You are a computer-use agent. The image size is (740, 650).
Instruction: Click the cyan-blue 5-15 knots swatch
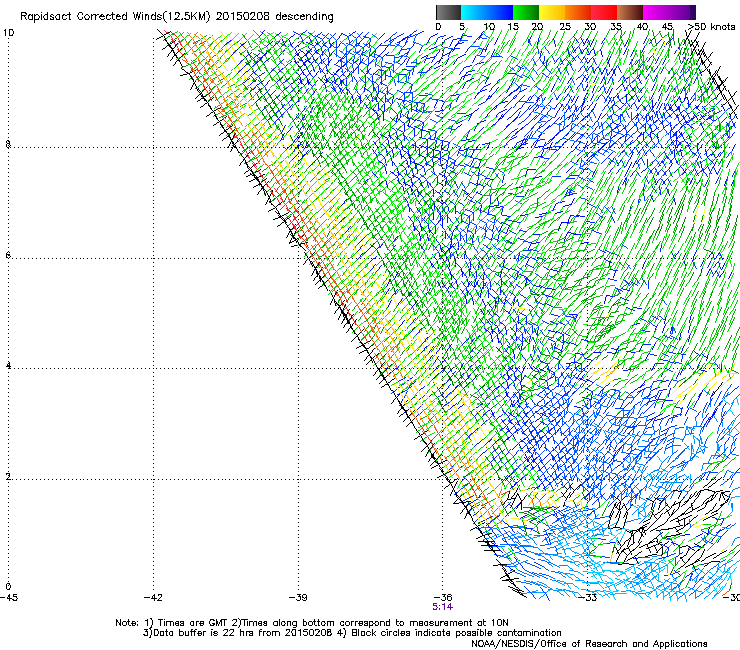click(487, 12)
